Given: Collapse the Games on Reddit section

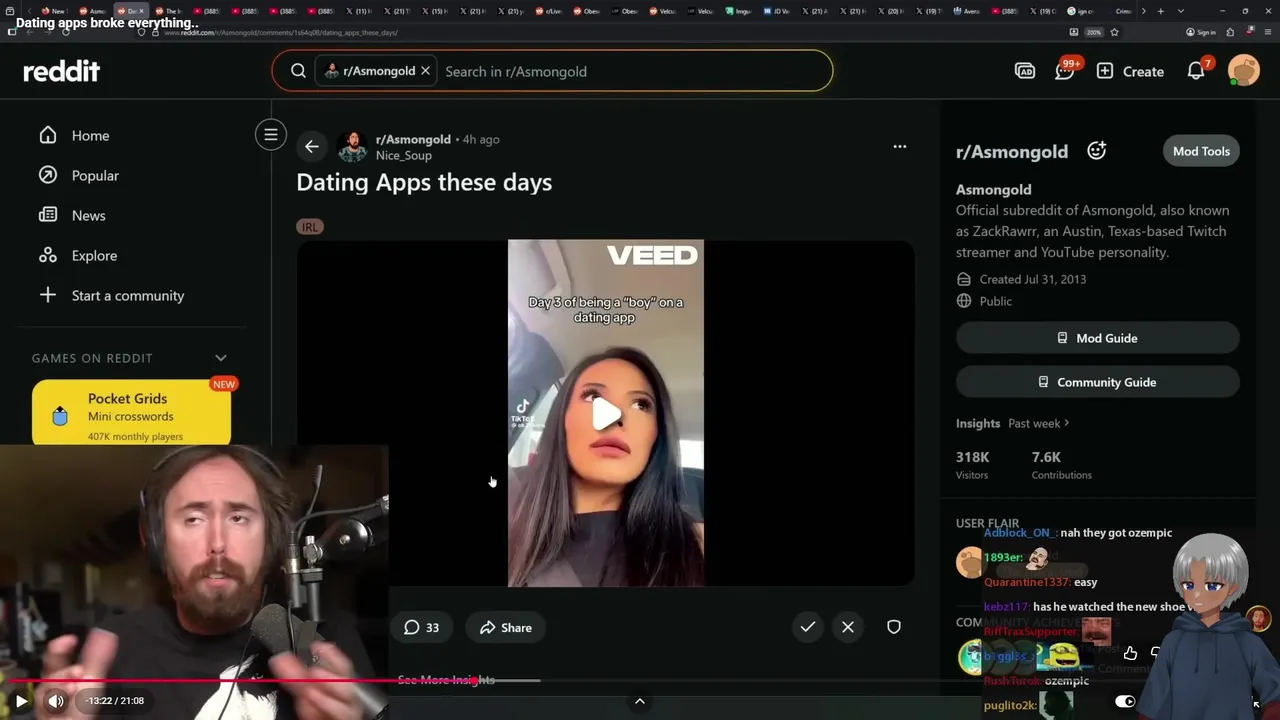Looking at the screenshot, I should pyautogui.click(x=221, y=358).
